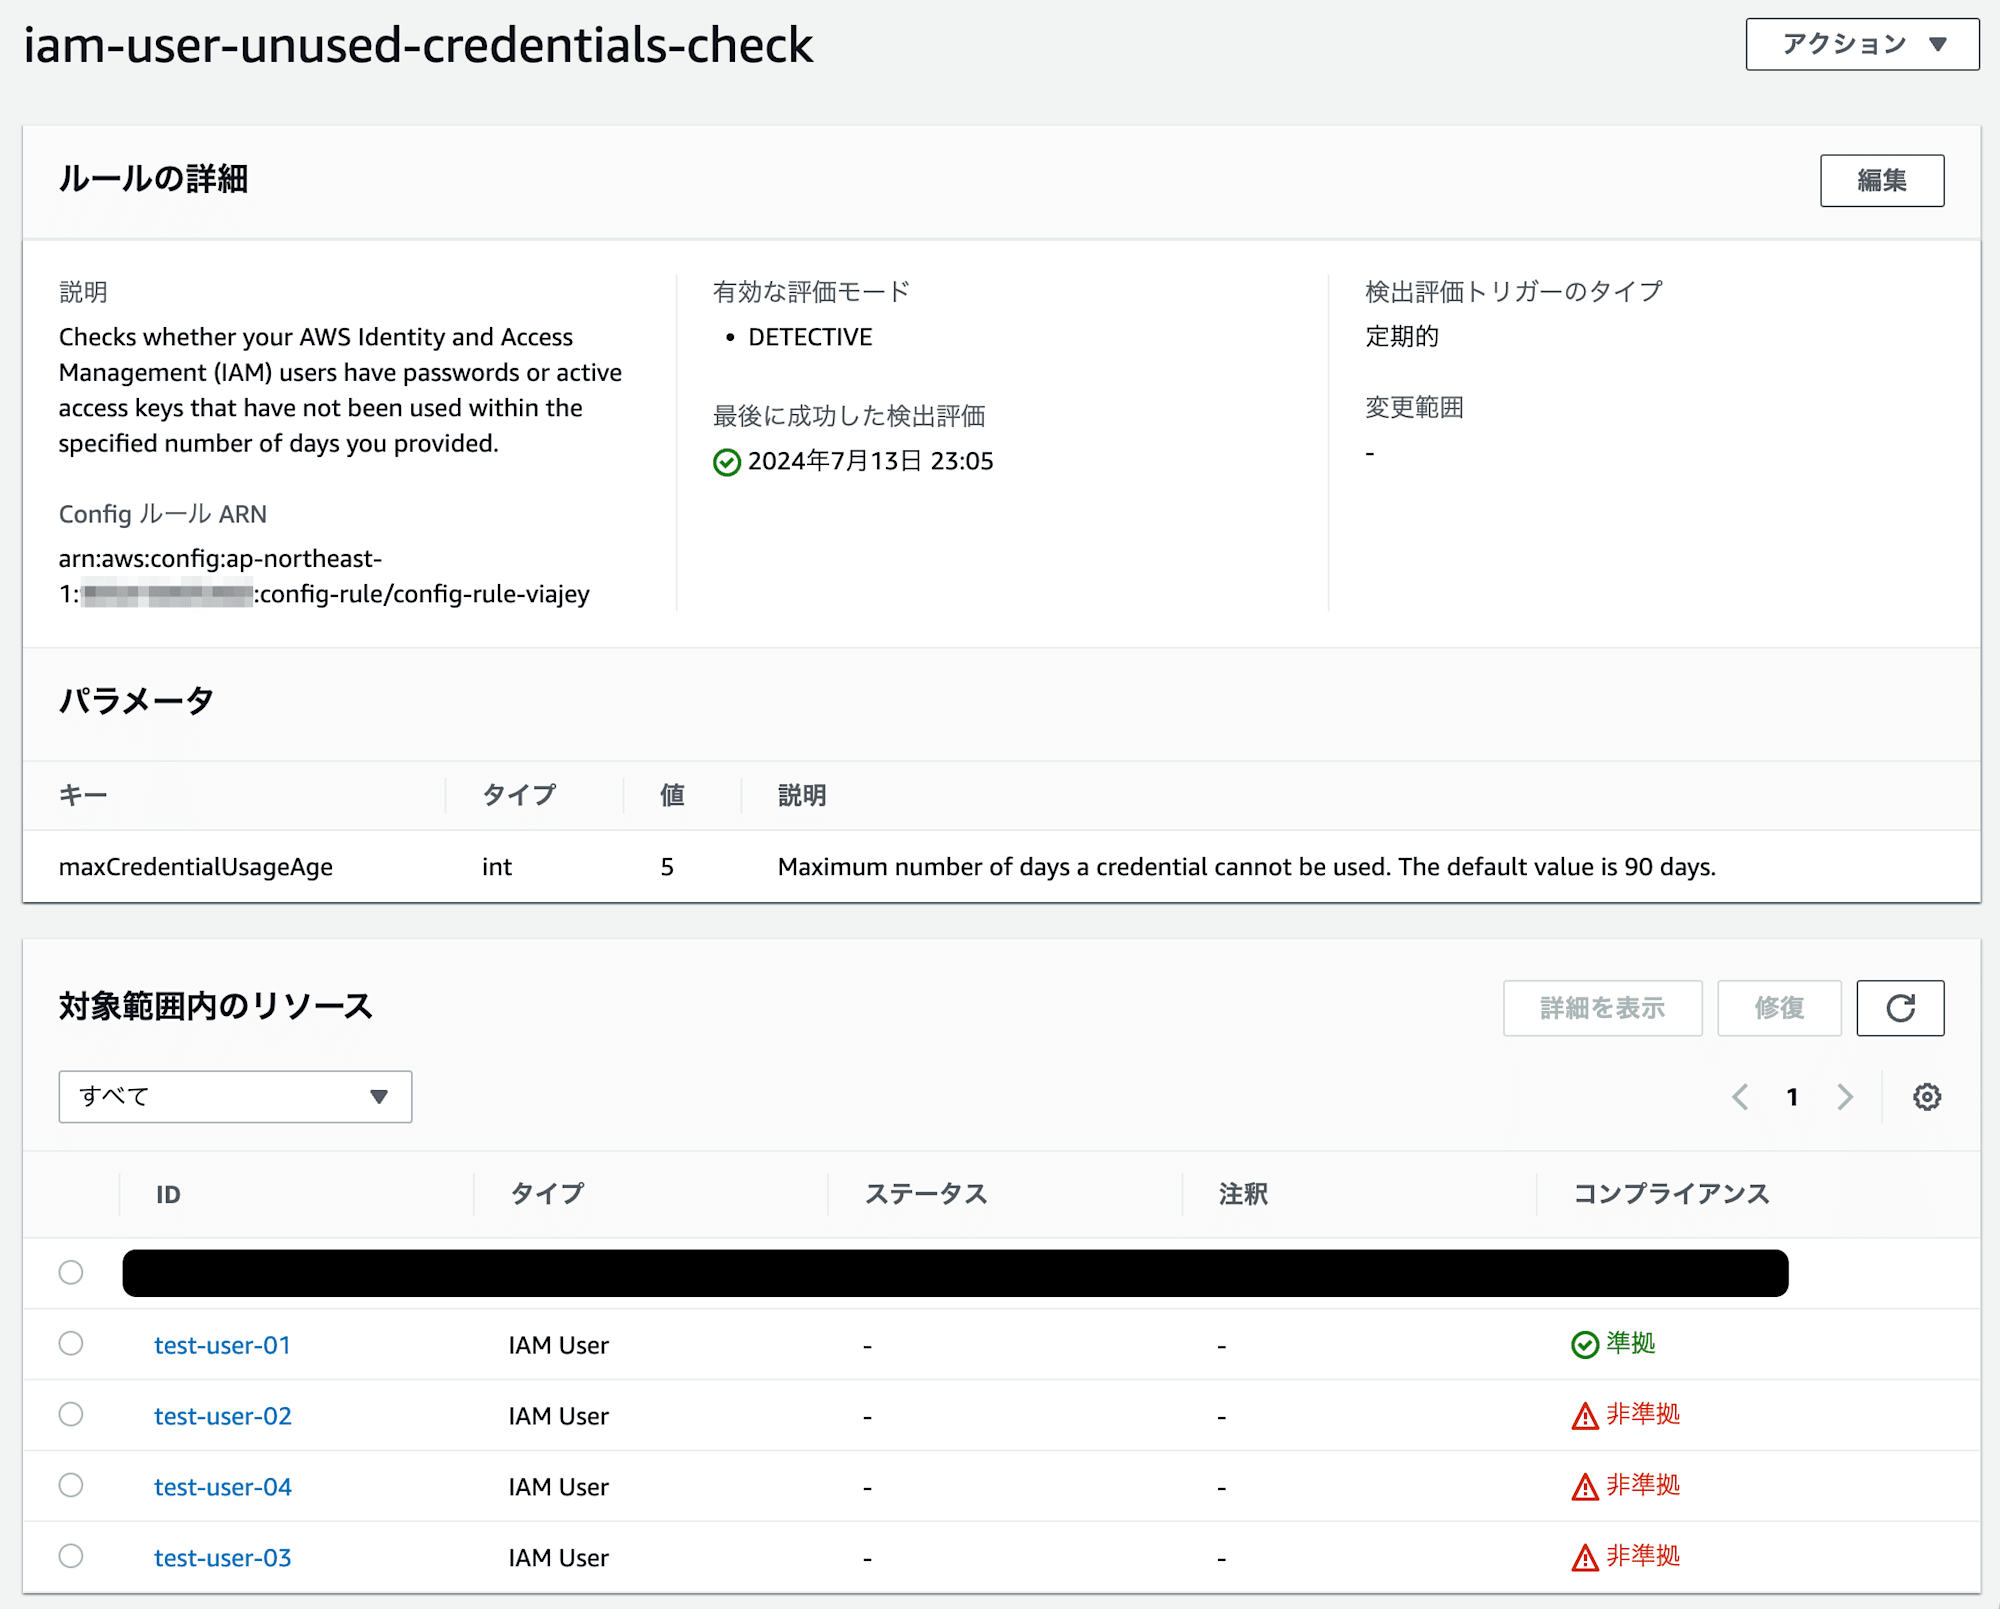Click the green check icon beside last evaluation date
This screenshot has width=2000, height=1609.
point(727,462)
